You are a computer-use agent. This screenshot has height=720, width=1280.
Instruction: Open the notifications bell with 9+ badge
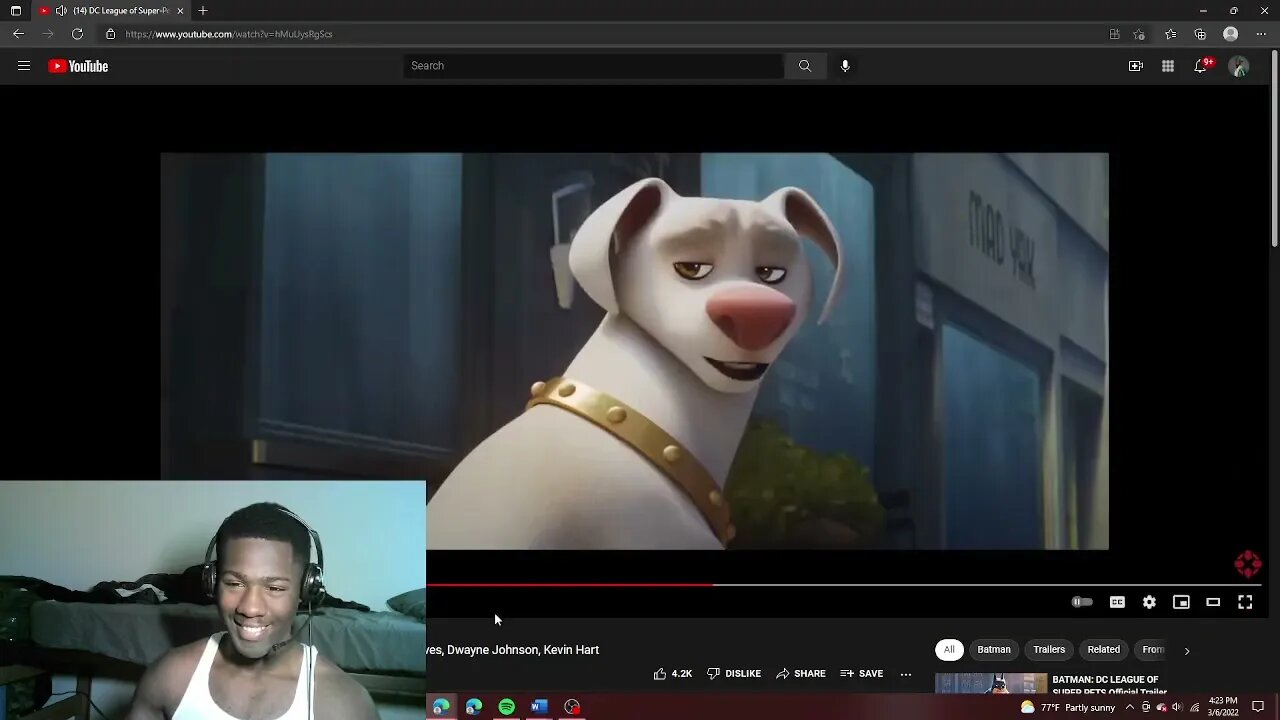1201,66
